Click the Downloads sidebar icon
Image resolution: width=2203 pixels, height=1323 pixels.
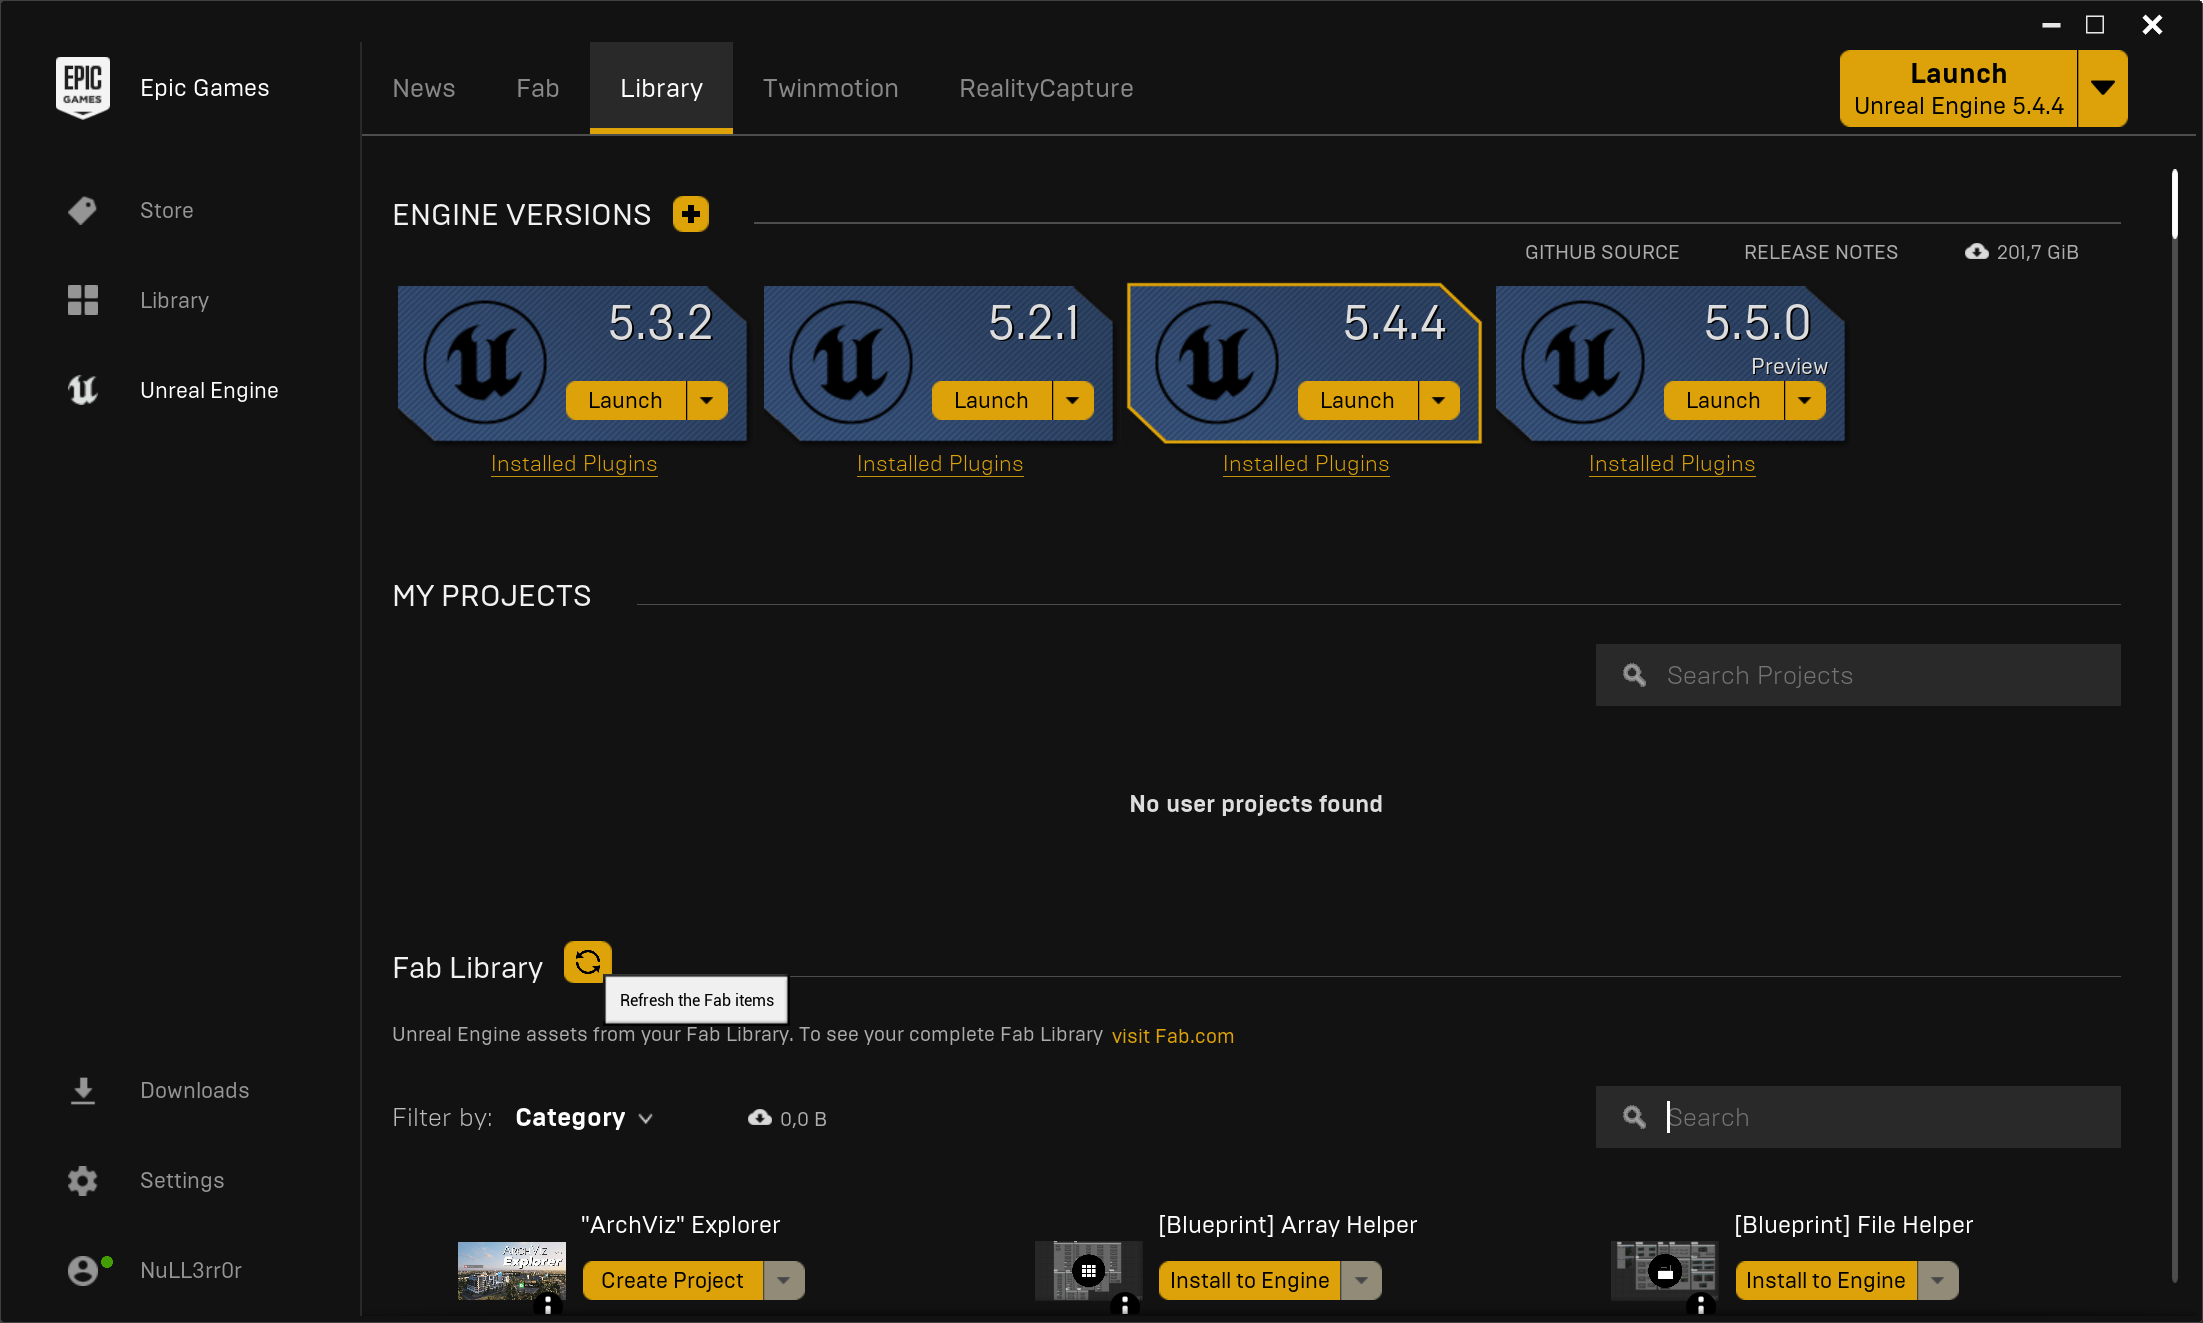[82, 1089]
